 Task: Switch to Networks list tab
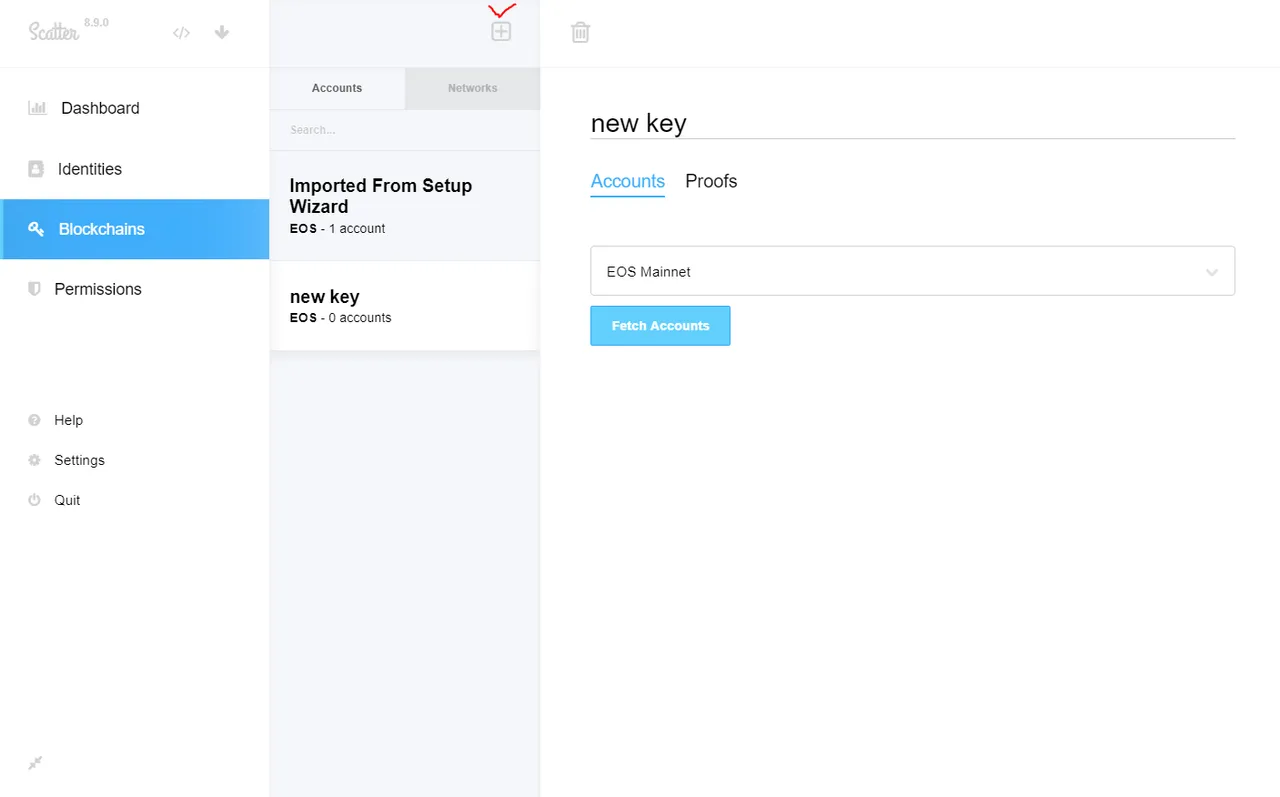(x=472, y=88)
